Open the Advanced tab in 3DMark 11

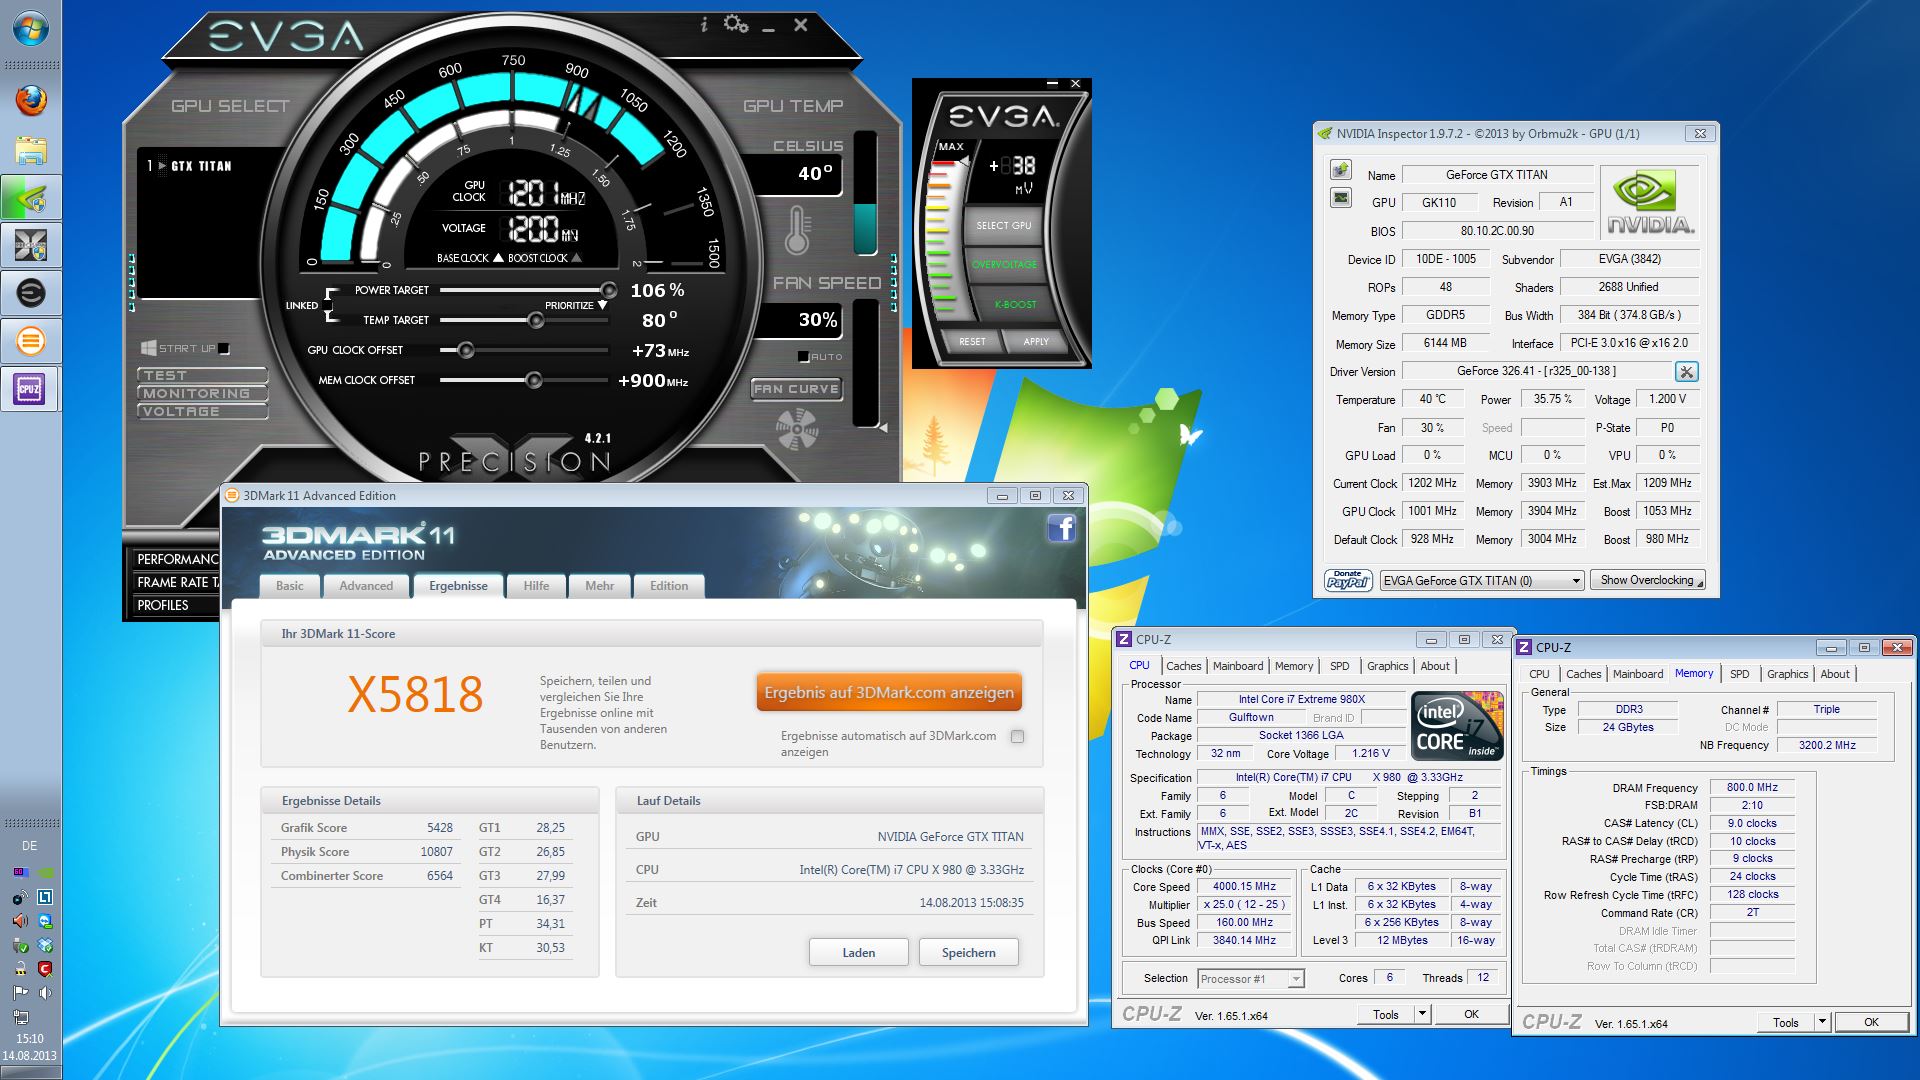coord(366,586)
